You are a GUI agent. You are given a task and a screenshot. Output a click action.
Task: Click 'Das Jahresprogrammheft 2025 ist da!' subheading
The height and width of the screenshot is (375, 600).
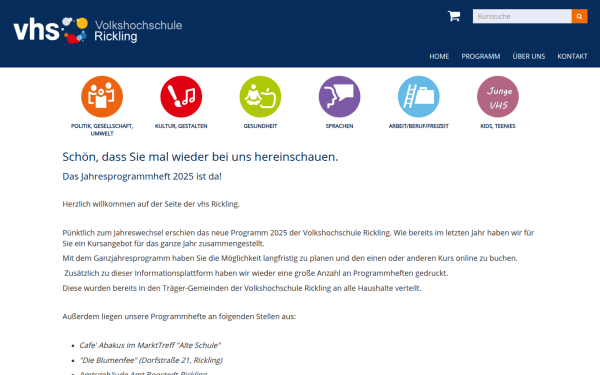coord(142,176)
